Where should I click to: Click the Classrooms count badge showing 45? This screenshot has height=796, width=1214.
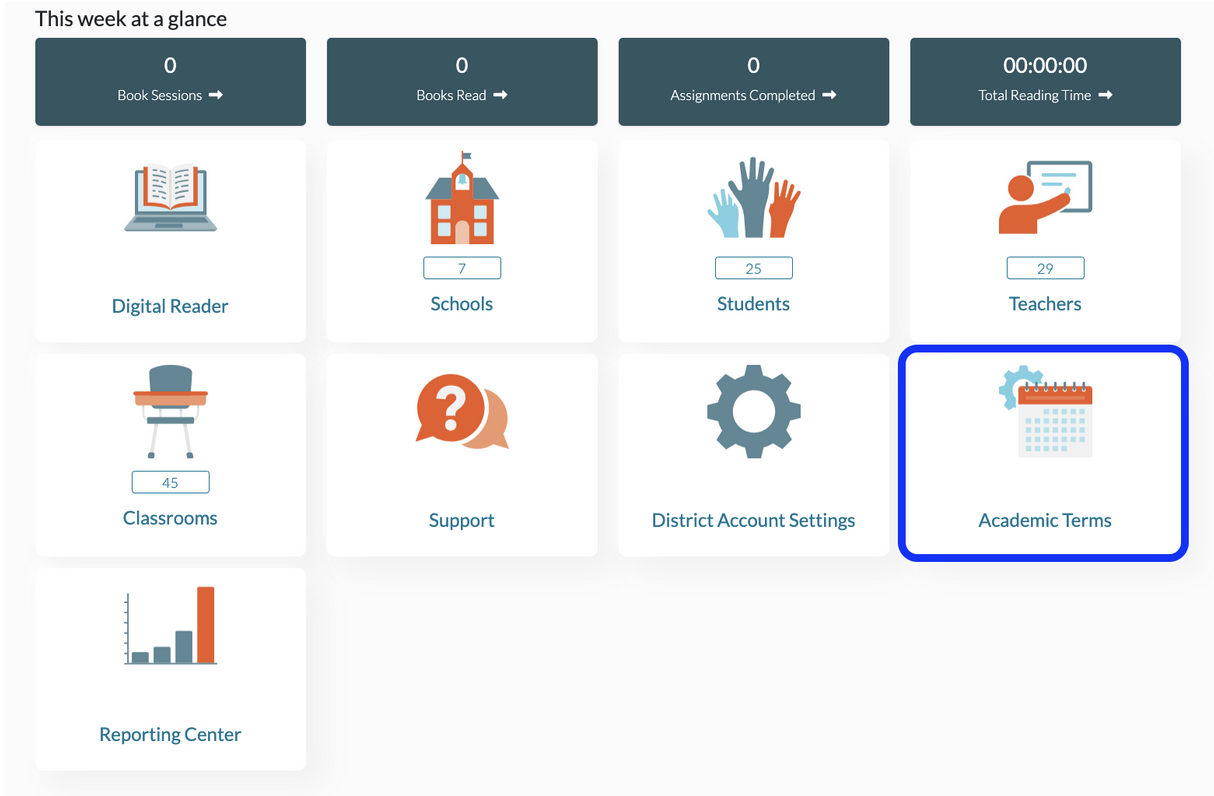tap(170, 482)
